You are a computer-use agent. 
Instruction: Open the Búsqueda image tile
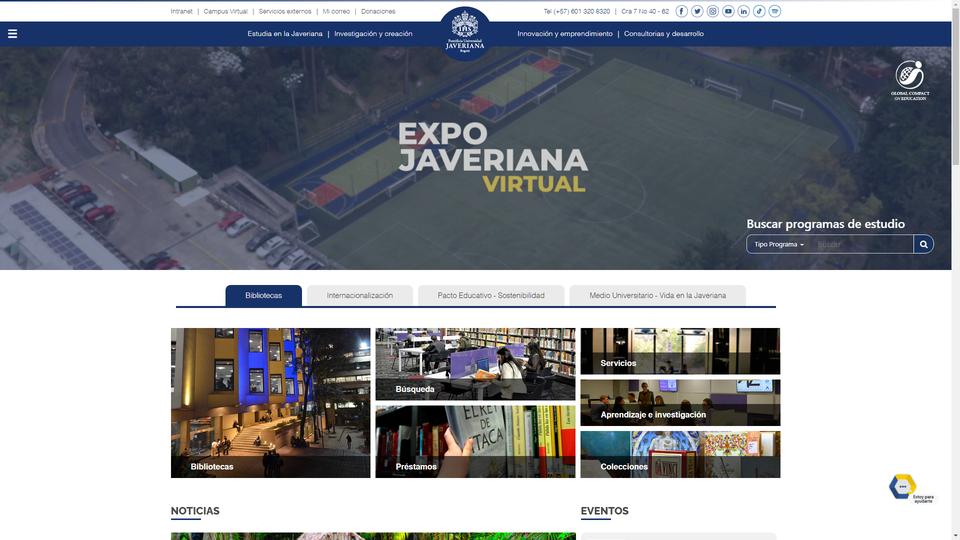coord(475,364)
